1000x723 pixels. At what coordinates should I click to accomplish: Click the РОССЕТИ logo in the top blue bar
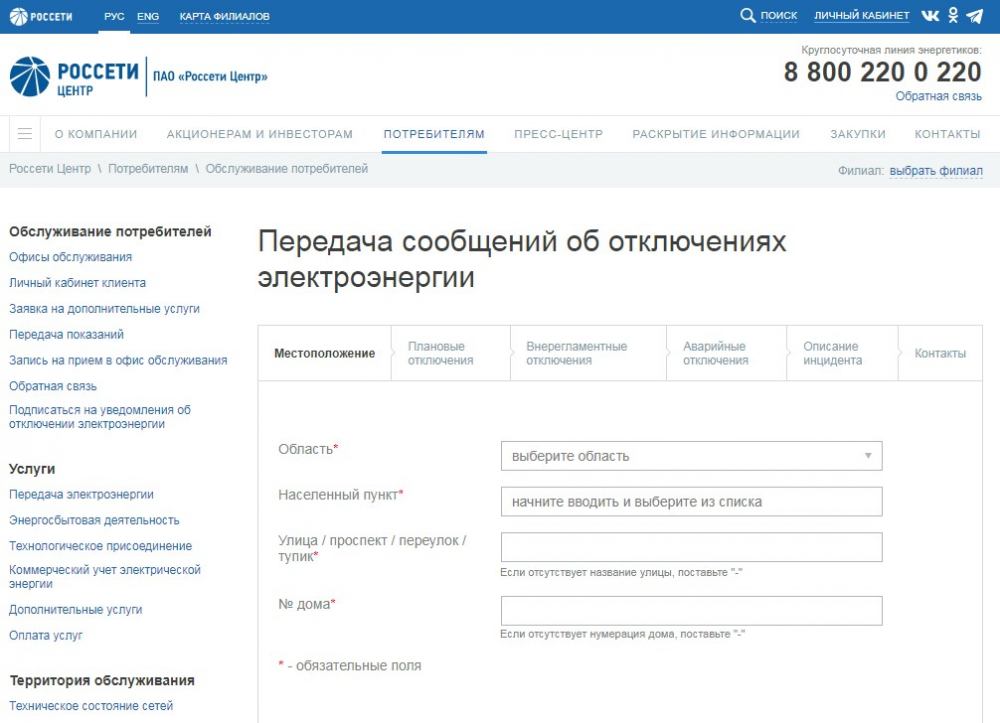tap(43, 15)
